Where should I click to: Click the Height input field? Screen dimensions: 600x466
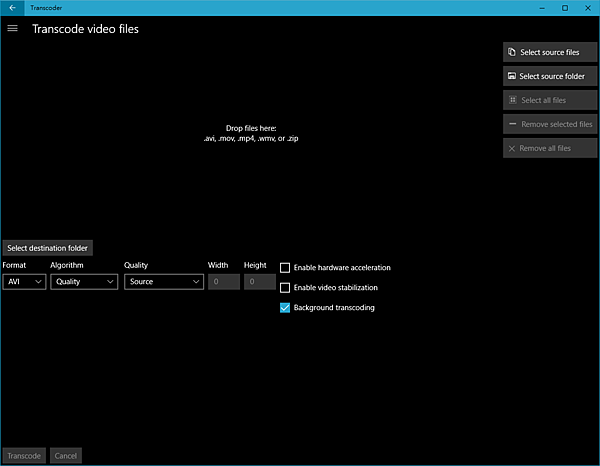(x=260, y=282)
